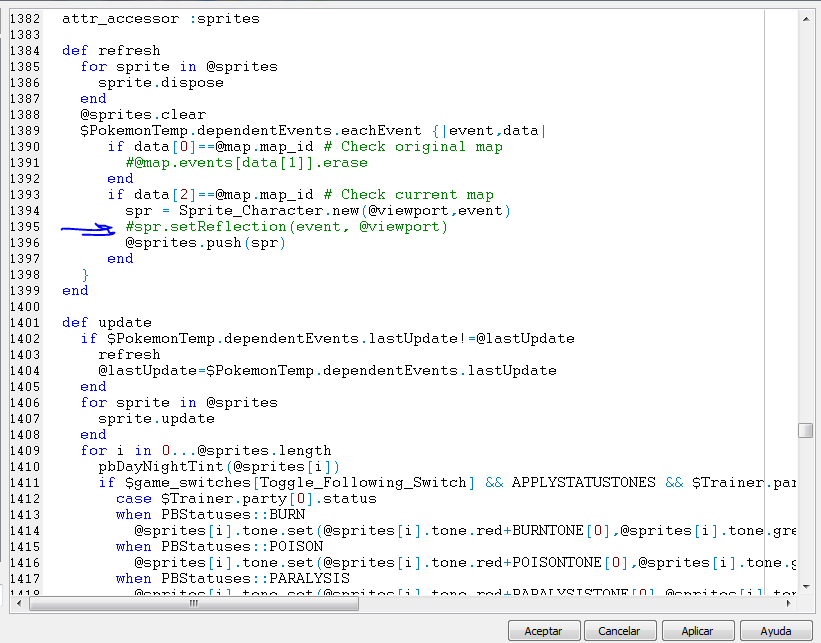Click the vertical scrollbar up arrow
The width and height of the screenshot is (821, 643).
[805, 17]
